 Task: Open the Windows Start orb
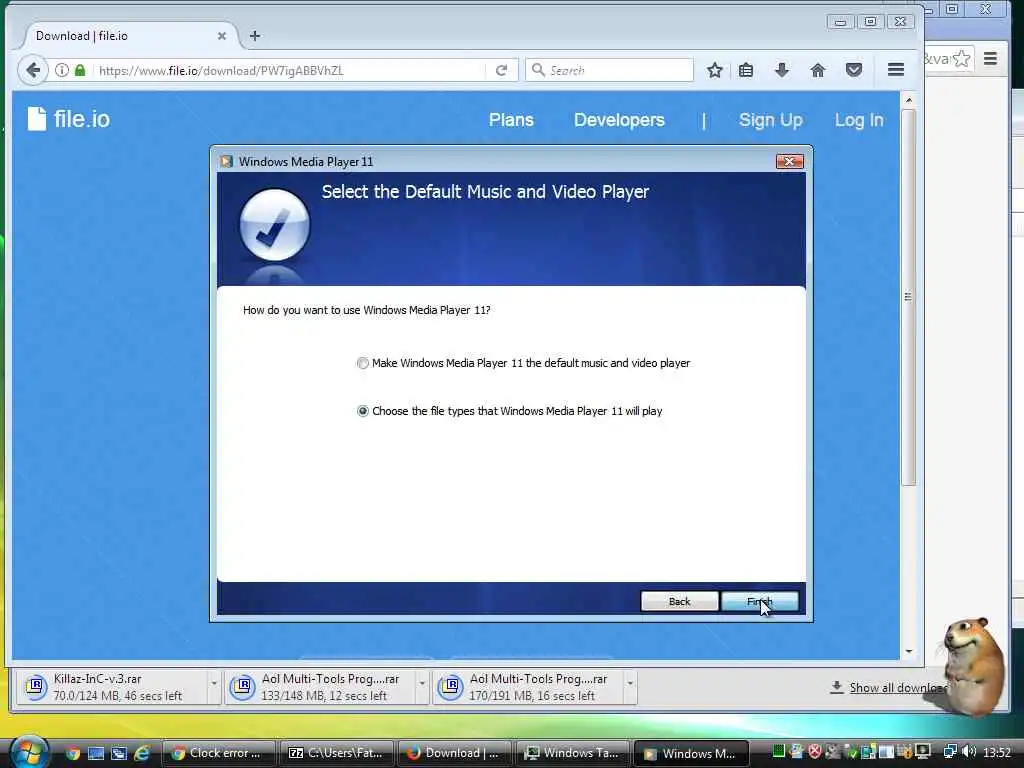pos(29,751)
